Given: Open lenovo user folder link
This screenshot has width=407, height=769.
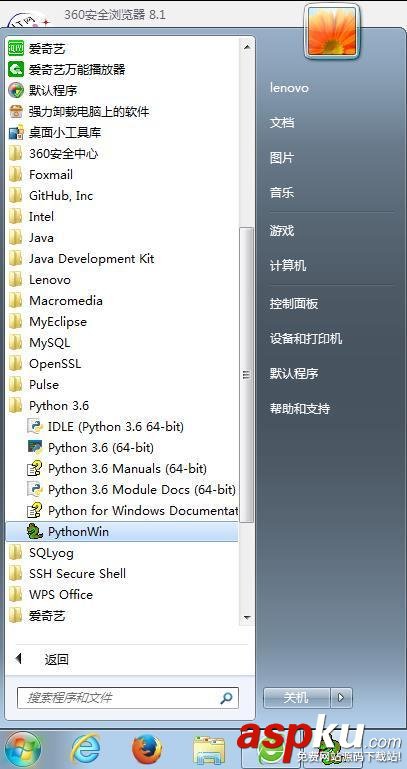Looking at the screenshot, I should (x=289, y=88).
